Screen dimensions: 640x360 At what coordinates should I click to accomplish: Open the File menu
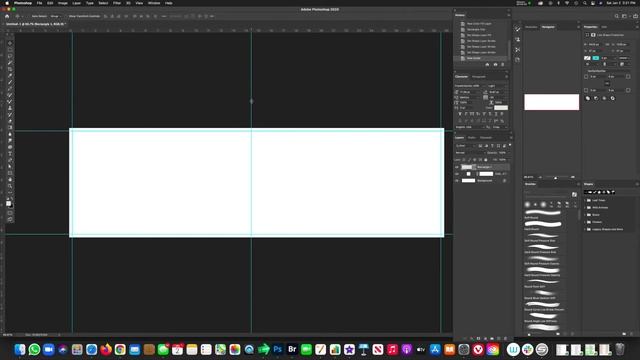[x=39, y=3]
